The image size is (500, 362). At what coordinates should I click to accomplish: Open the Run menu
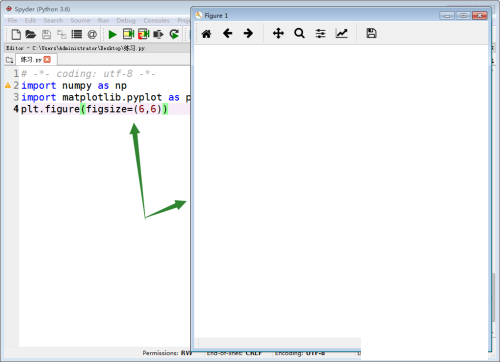pyautogui.click(x=103, y=21)
